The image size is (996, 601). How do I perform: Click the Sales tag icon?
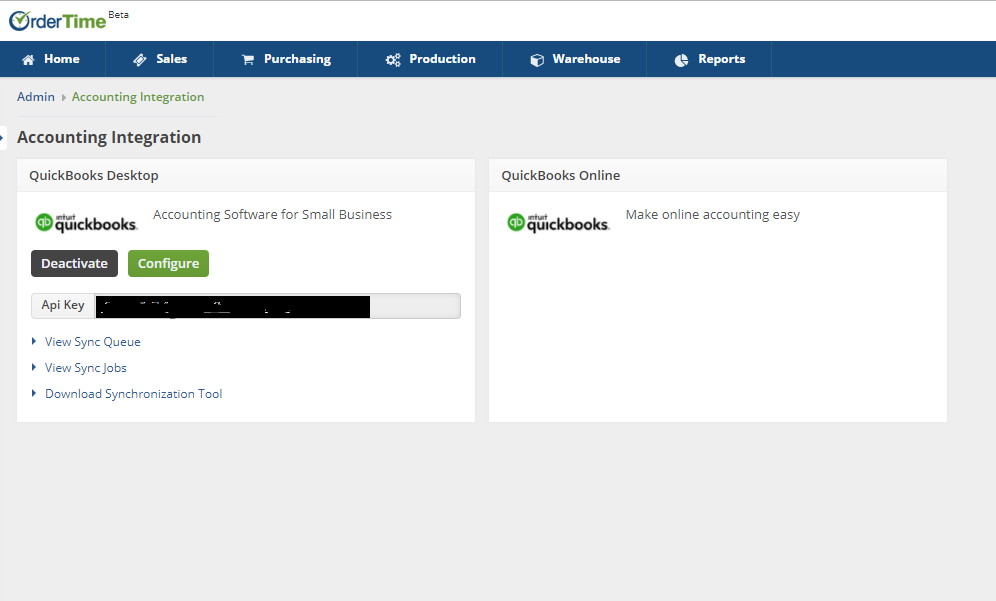140,60
